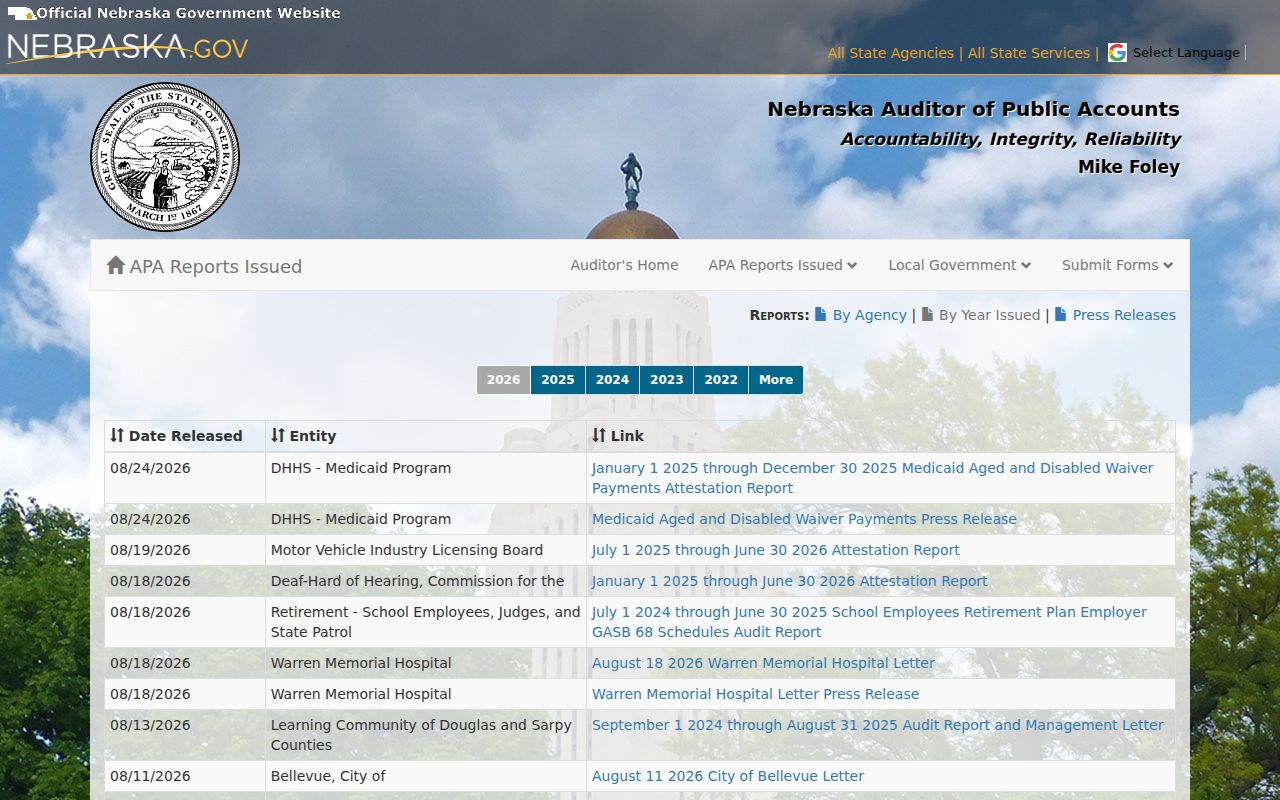Click the document icon next to By Agency
The width and height of the screenshot is (1280, 800).
point(821,314)
